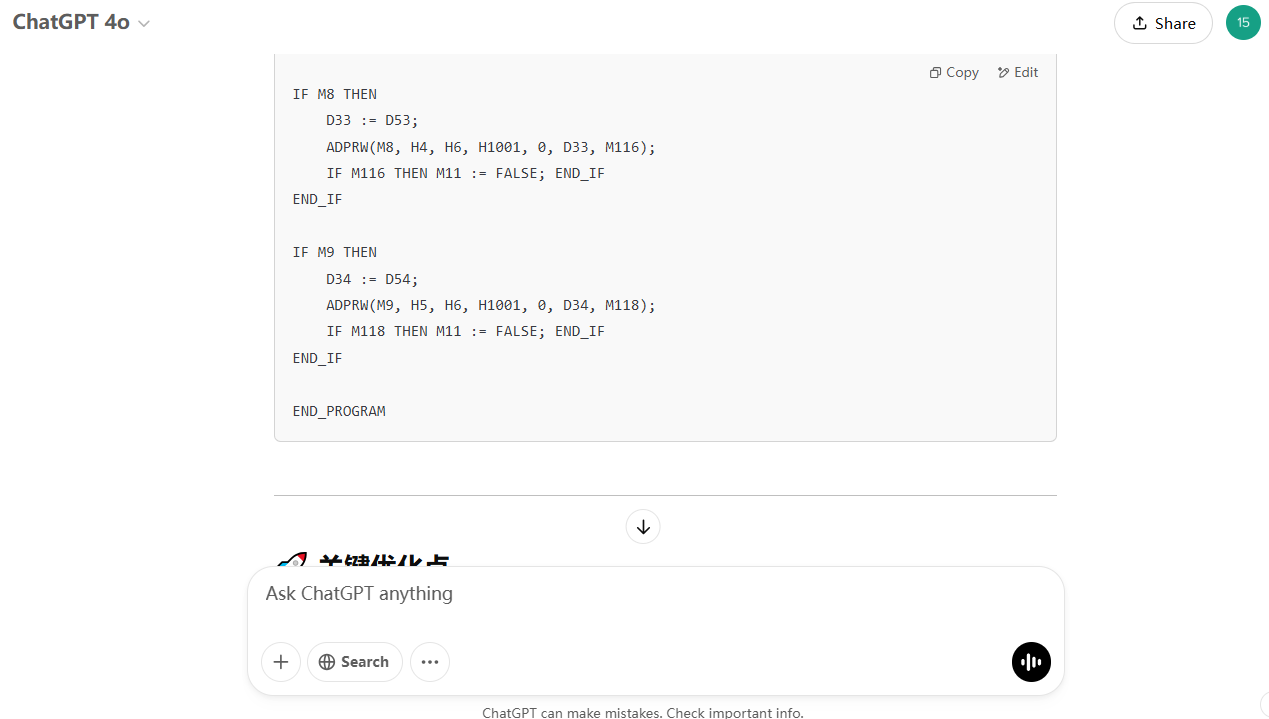Click the ADPRW line ending in M118
The width and height of the screenshot is (1269, 719).
click(490, 305)
